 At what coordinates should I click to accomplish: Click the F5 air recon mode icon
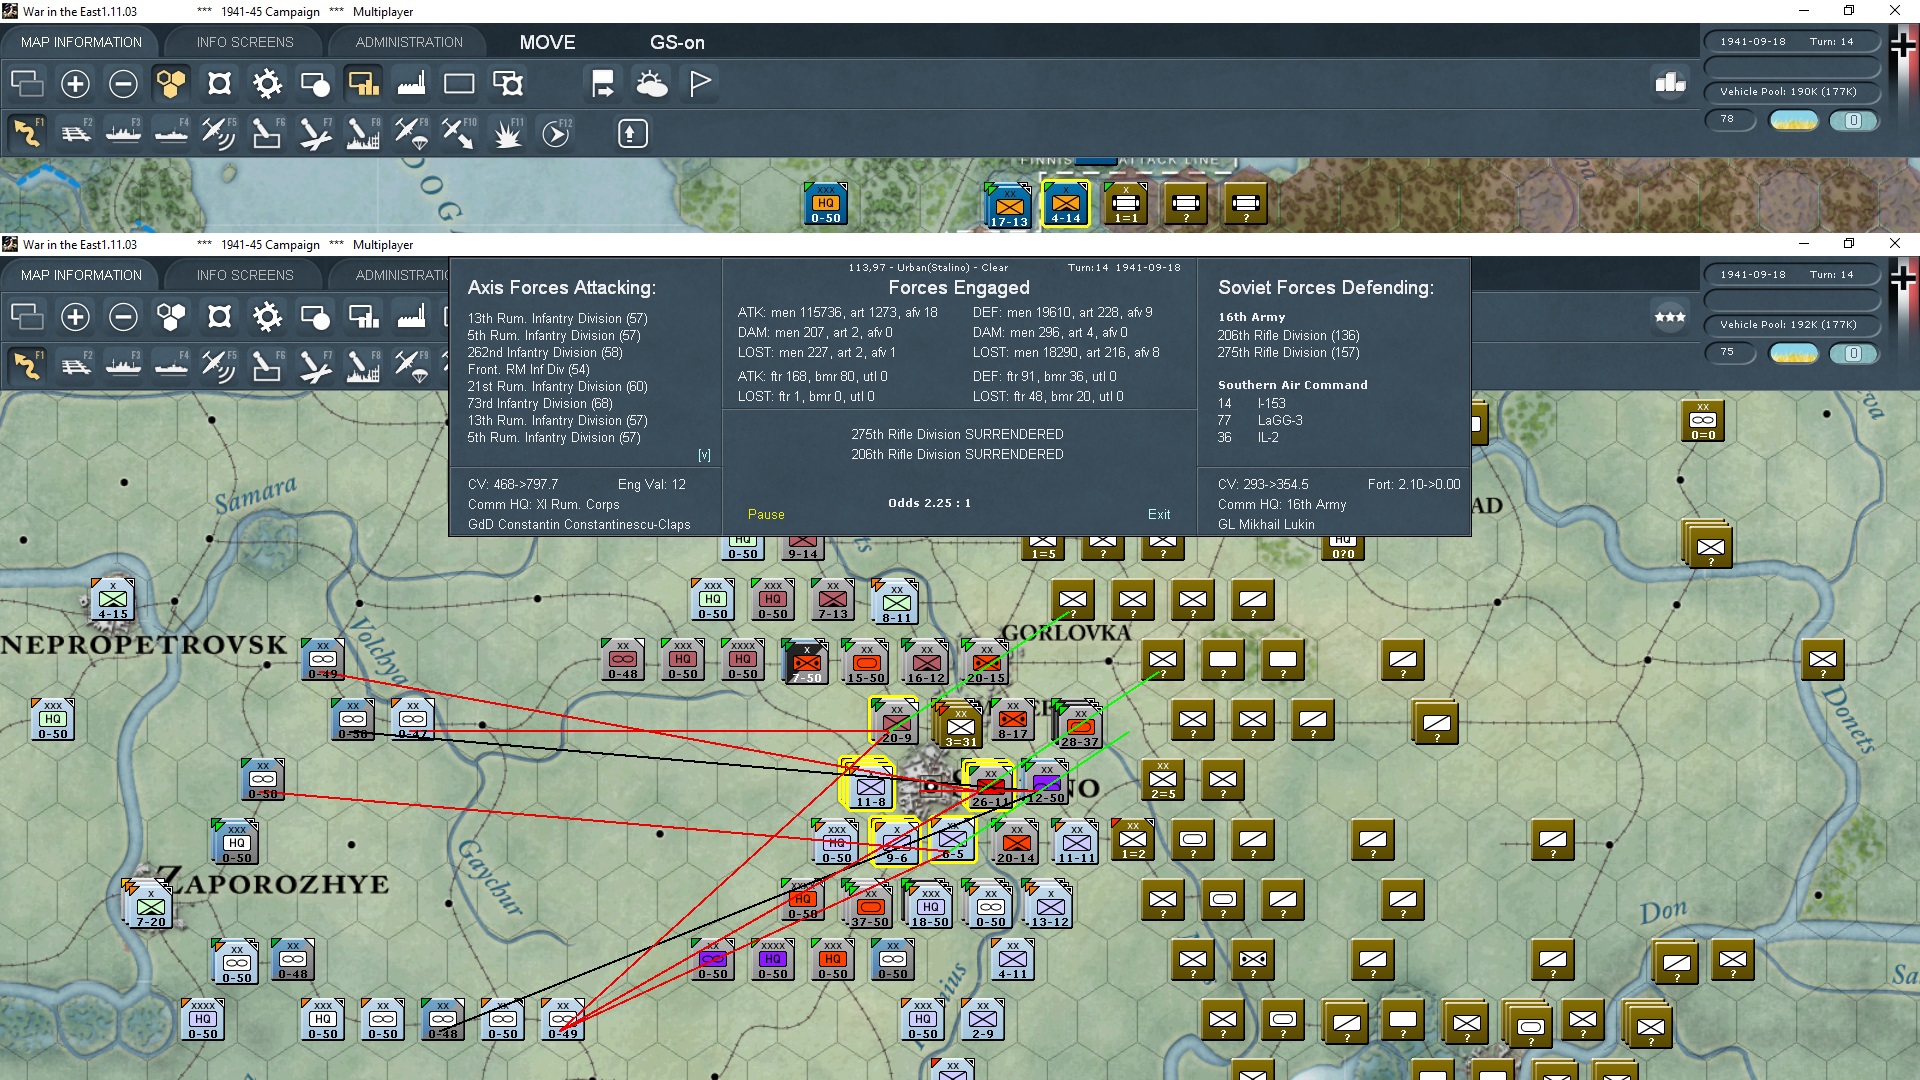click(x=219, y=133)
